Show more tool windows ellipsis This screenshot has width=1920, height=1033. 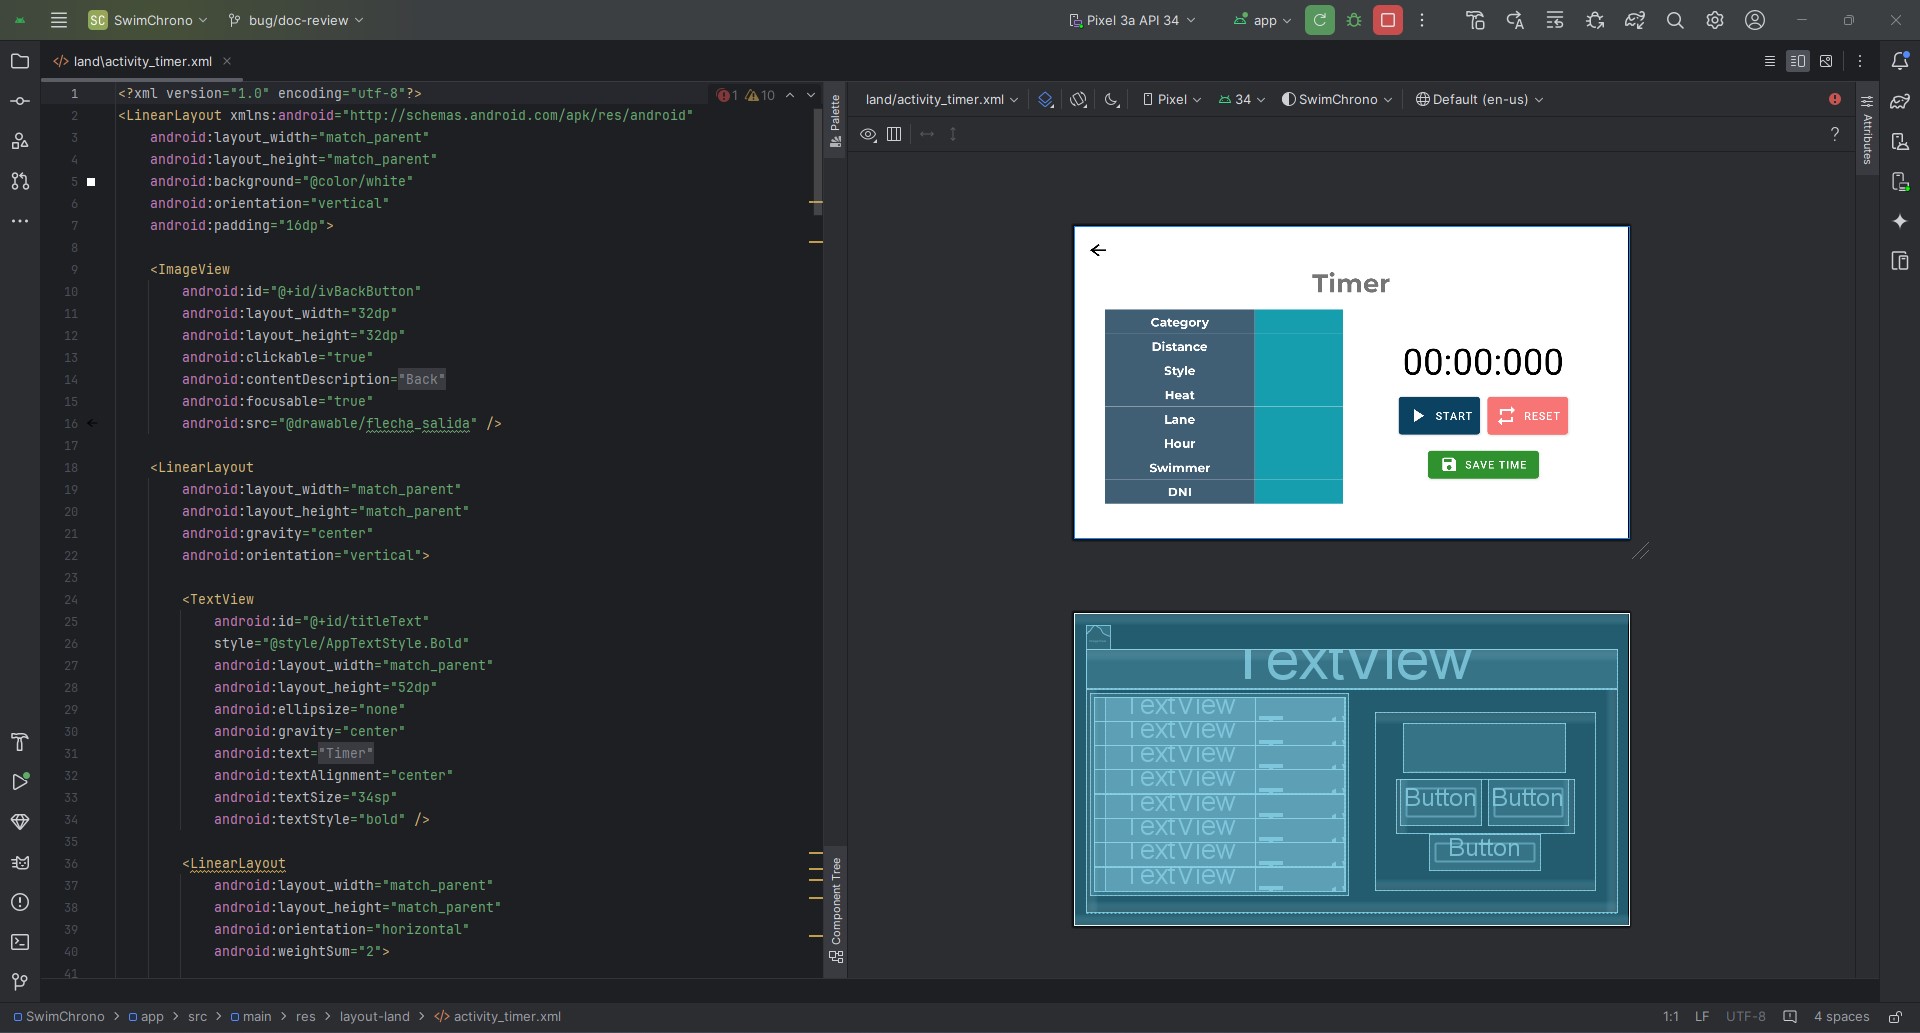point(20,221)
